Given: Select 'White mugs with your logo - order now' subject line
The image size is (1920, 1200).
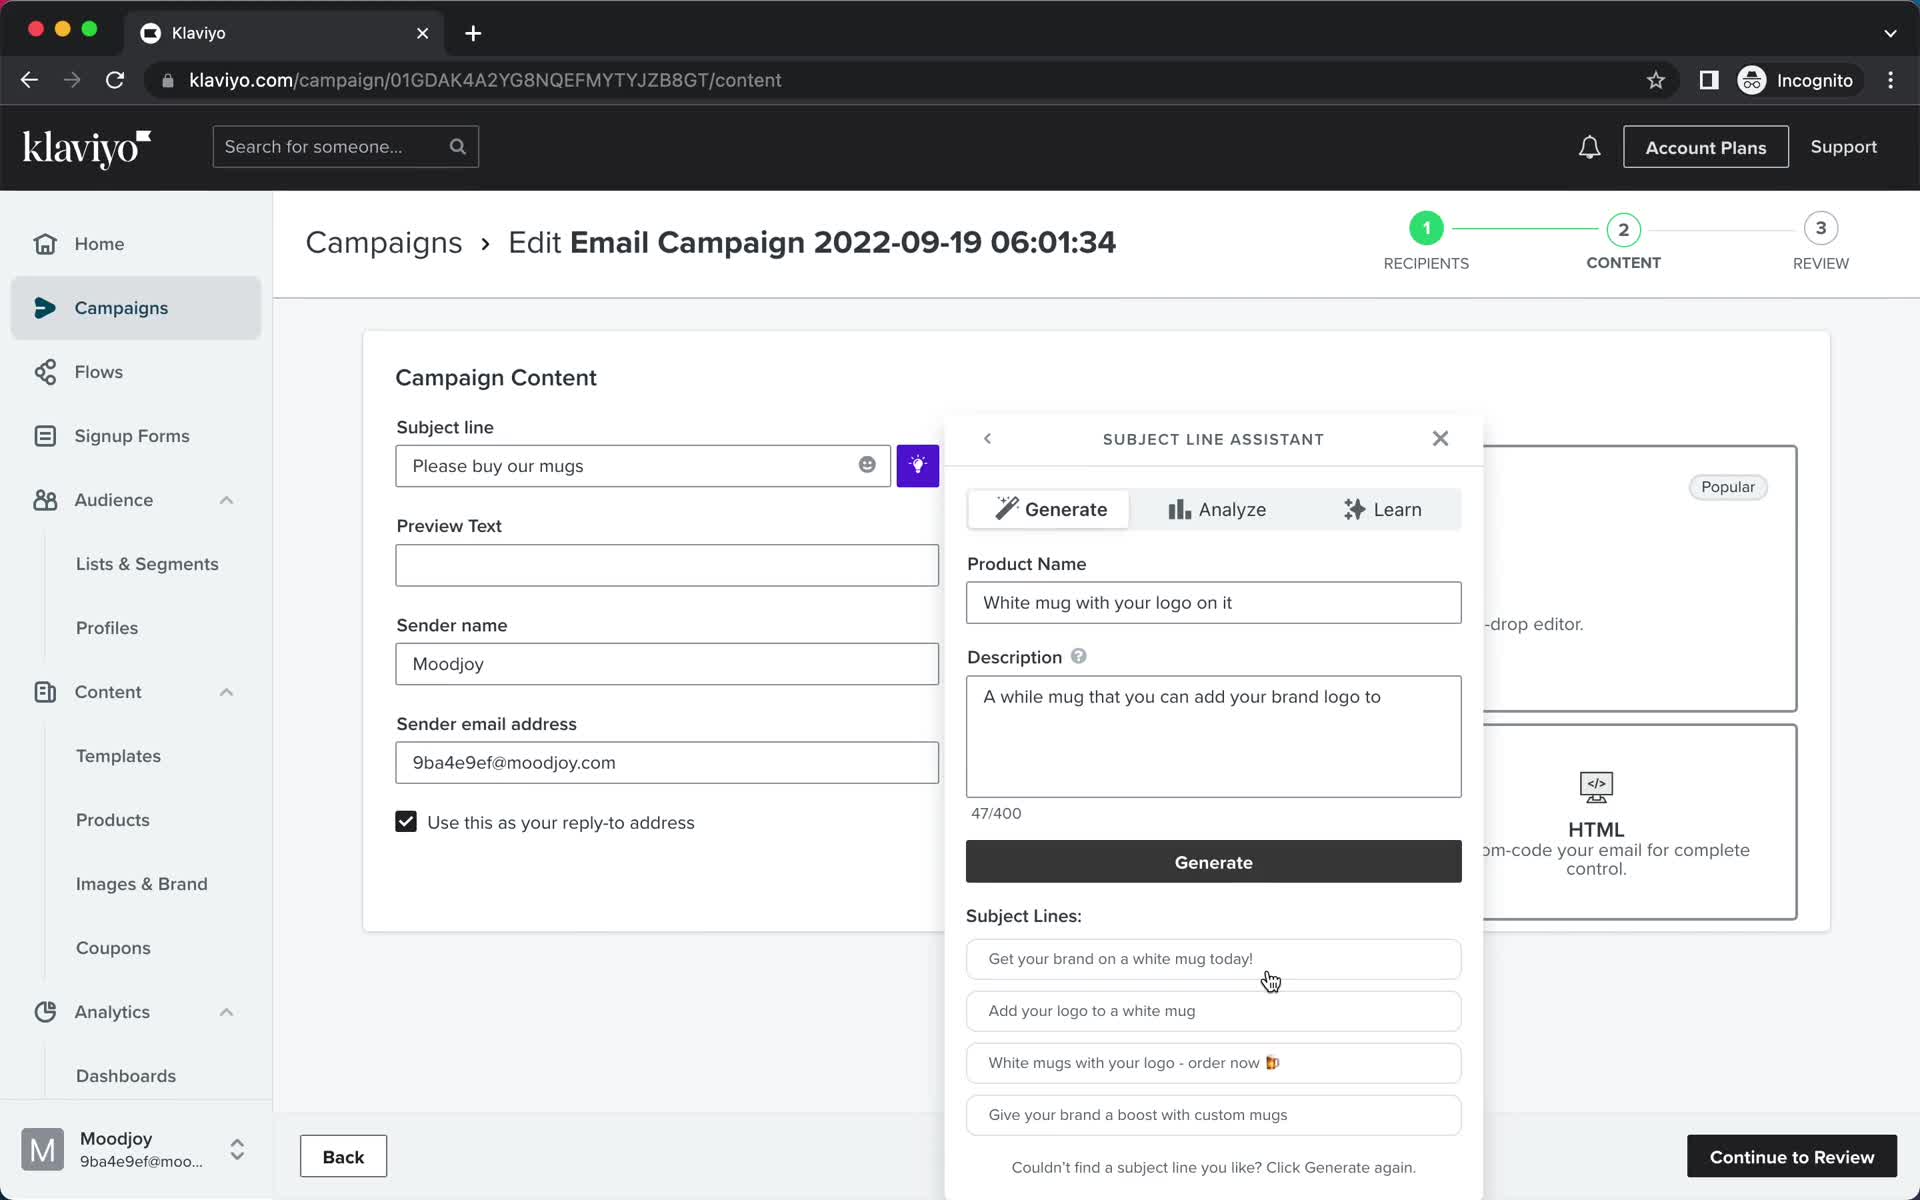Looking at the screenshot, I should (1212, 1062).
